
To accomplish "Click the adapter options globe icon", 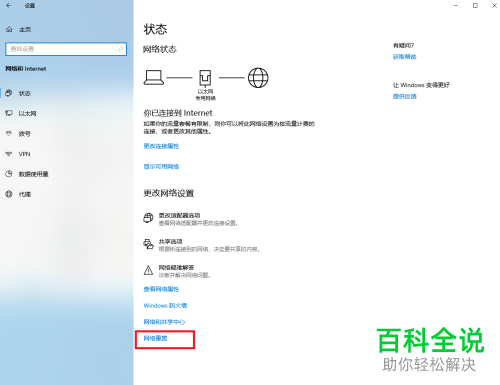I will click(148, 218).
